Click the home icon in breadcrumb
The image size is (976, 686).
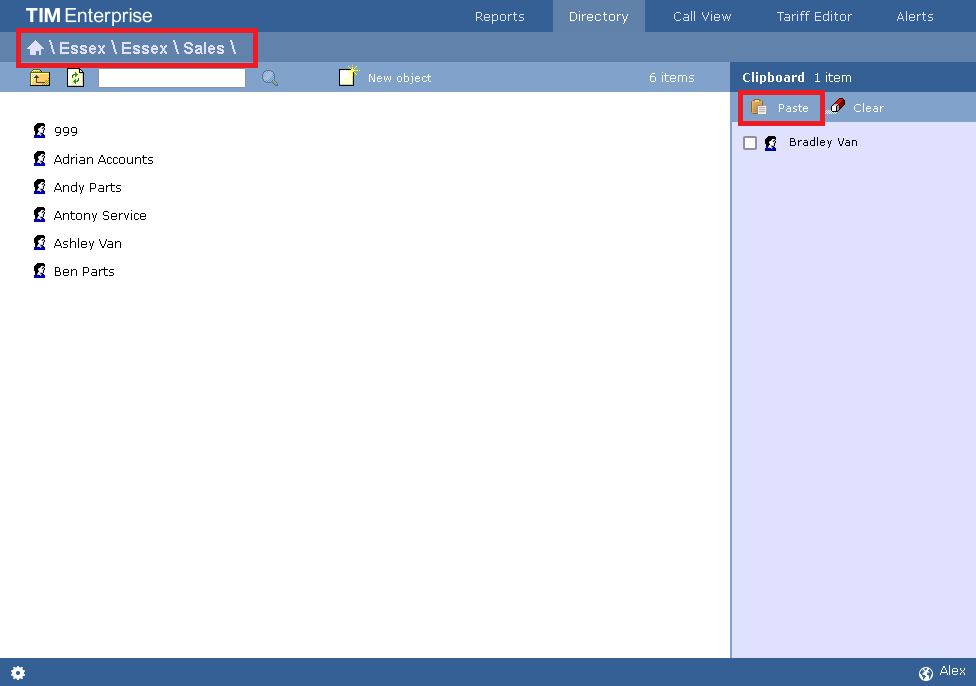click(36, 48)
